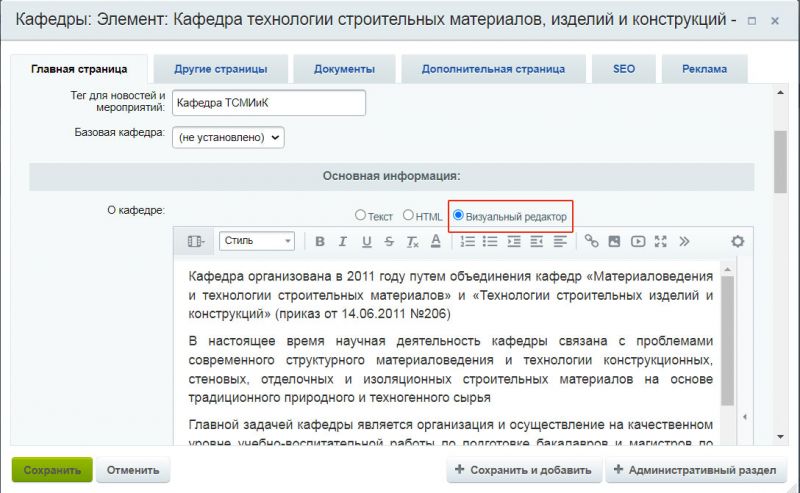
Task: Apply strikethrough formatting
Action: (389, 241)
